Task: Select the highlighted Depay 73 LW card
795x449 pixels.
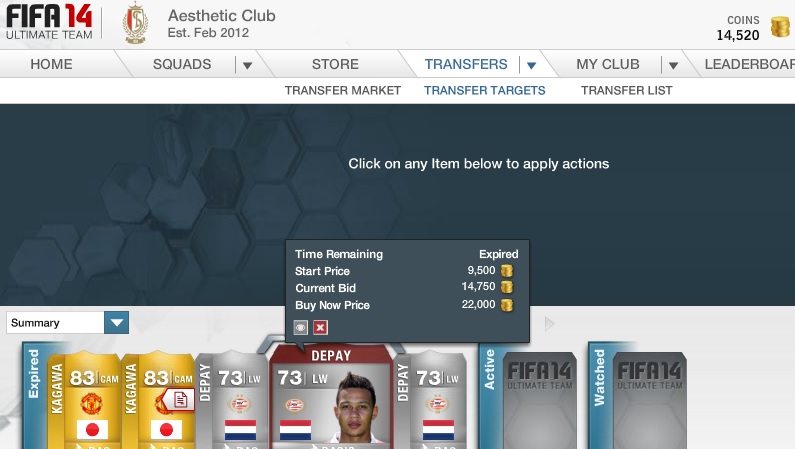Action: point(331,397)
